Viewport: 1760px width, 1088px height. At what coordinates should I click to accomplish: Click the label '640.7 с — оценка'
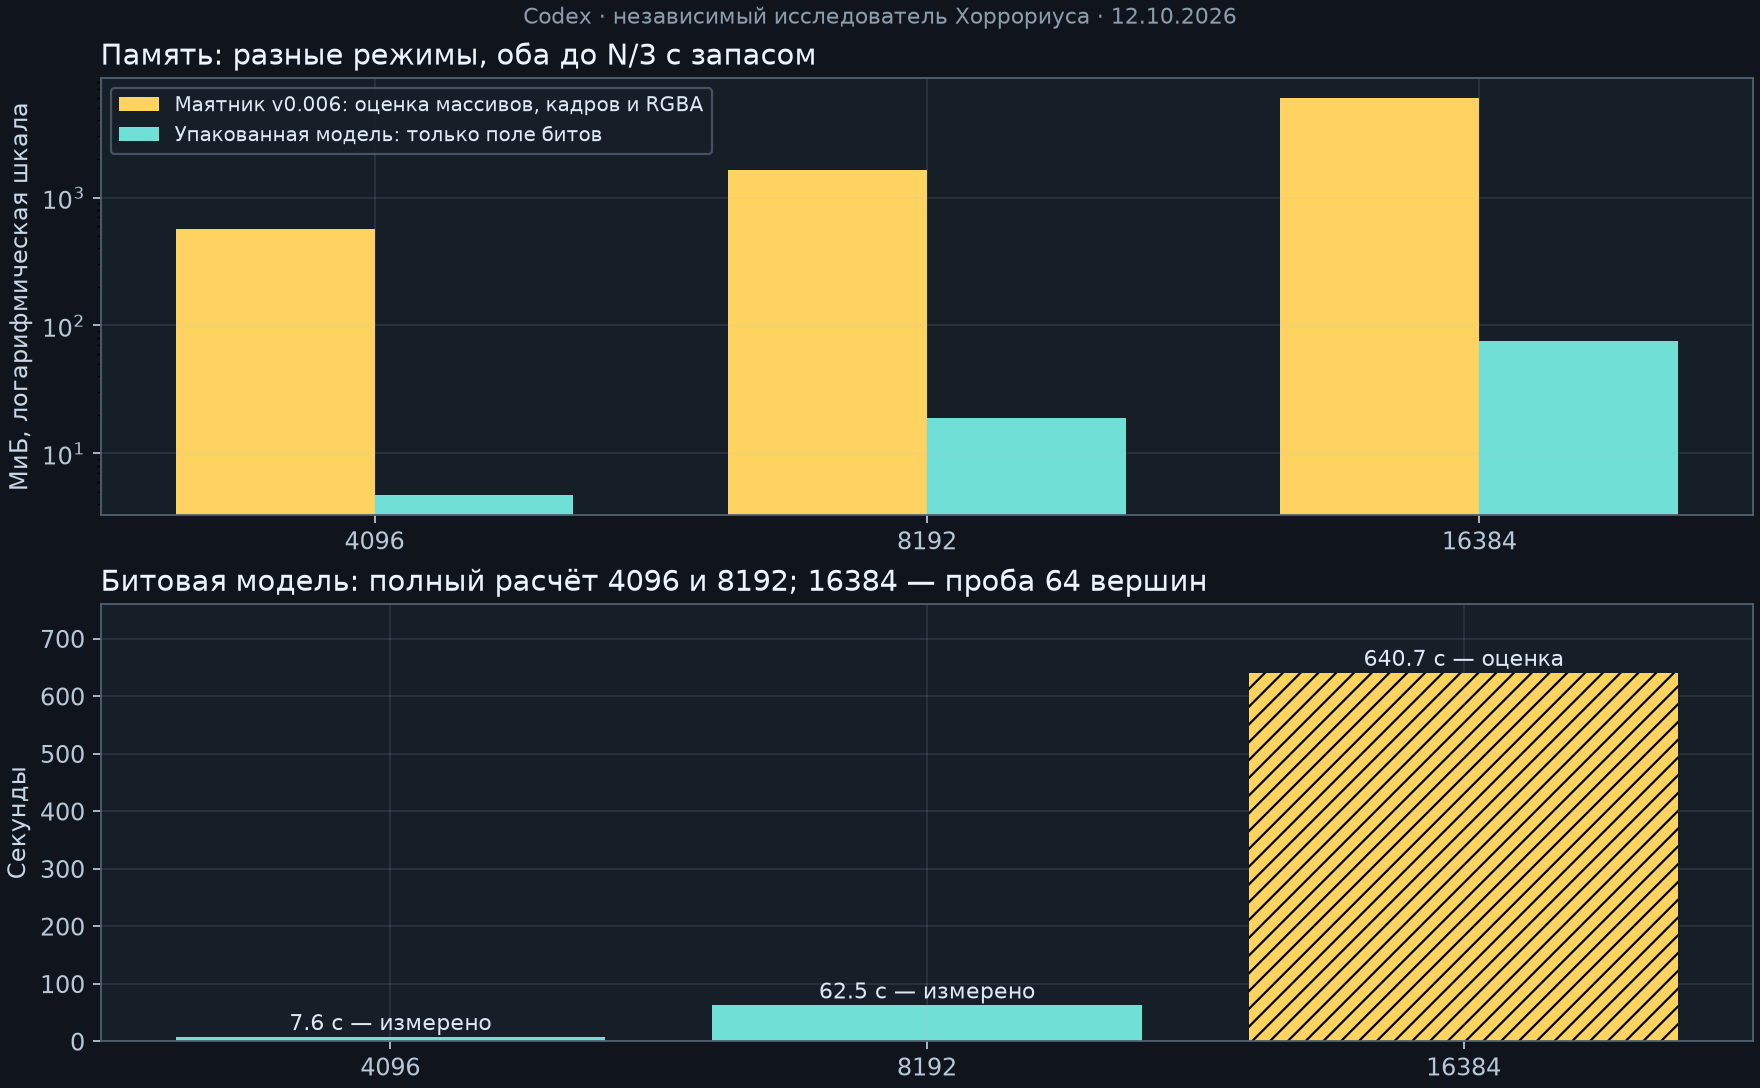(1463, 659)
